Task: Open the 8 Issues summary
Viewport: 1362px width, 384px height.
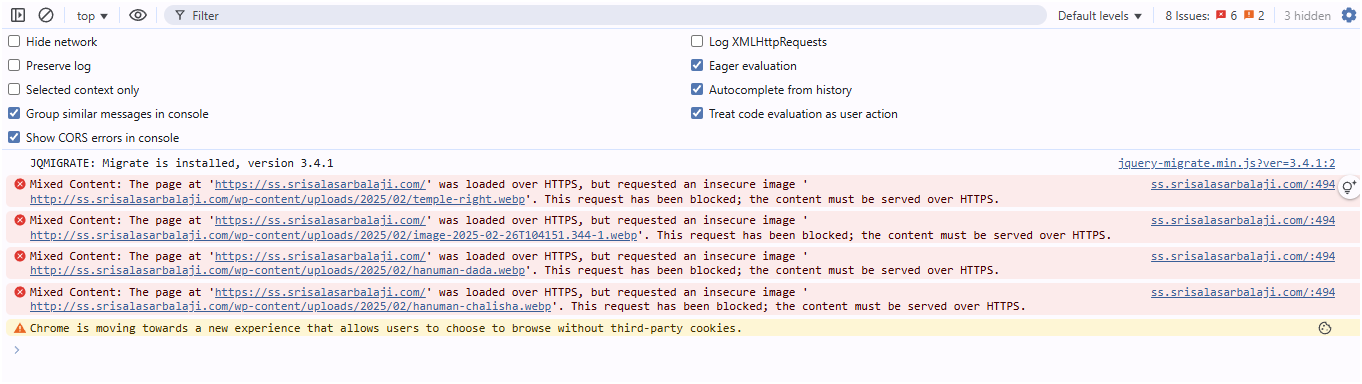Action: [x=1214, y=15]
